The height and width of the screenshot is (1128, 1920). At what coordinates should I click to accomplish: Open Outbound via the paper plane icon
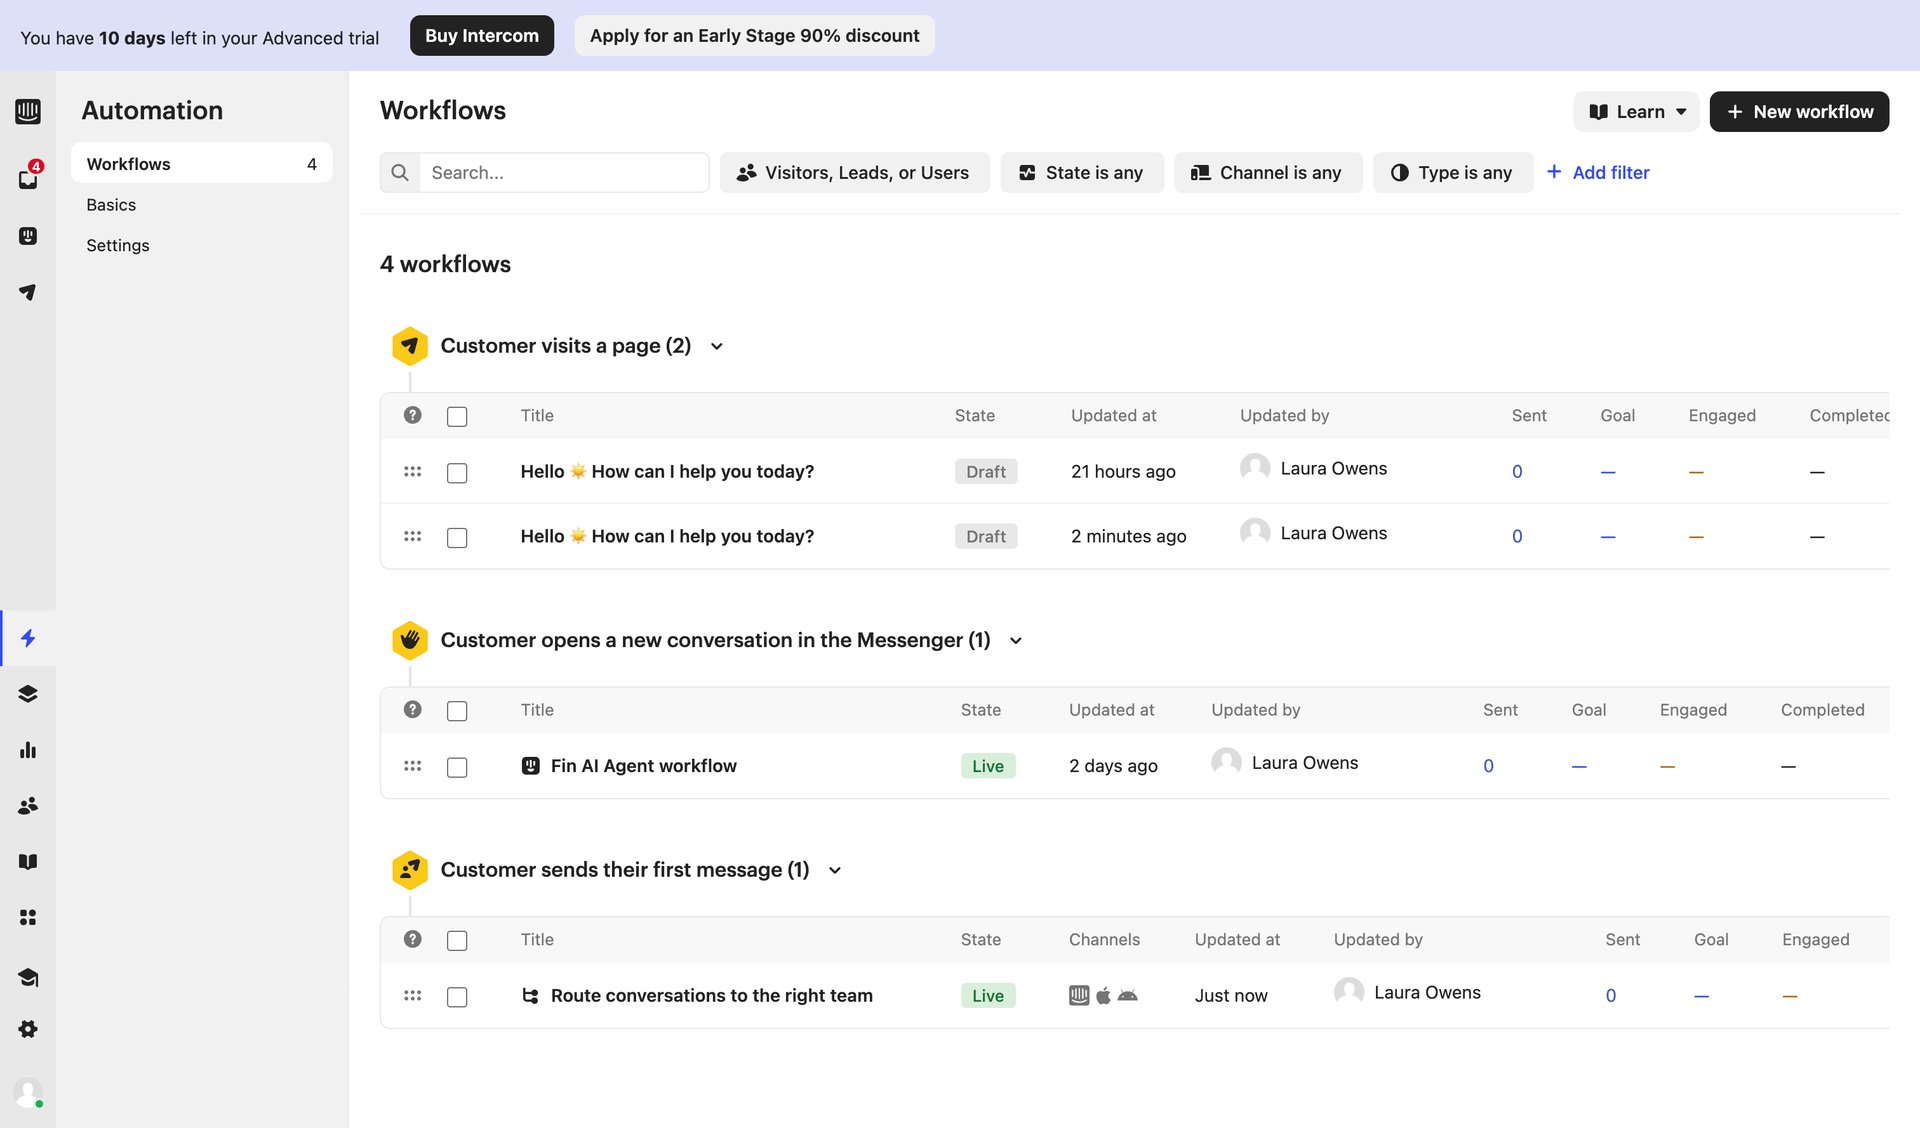(28, 292)
